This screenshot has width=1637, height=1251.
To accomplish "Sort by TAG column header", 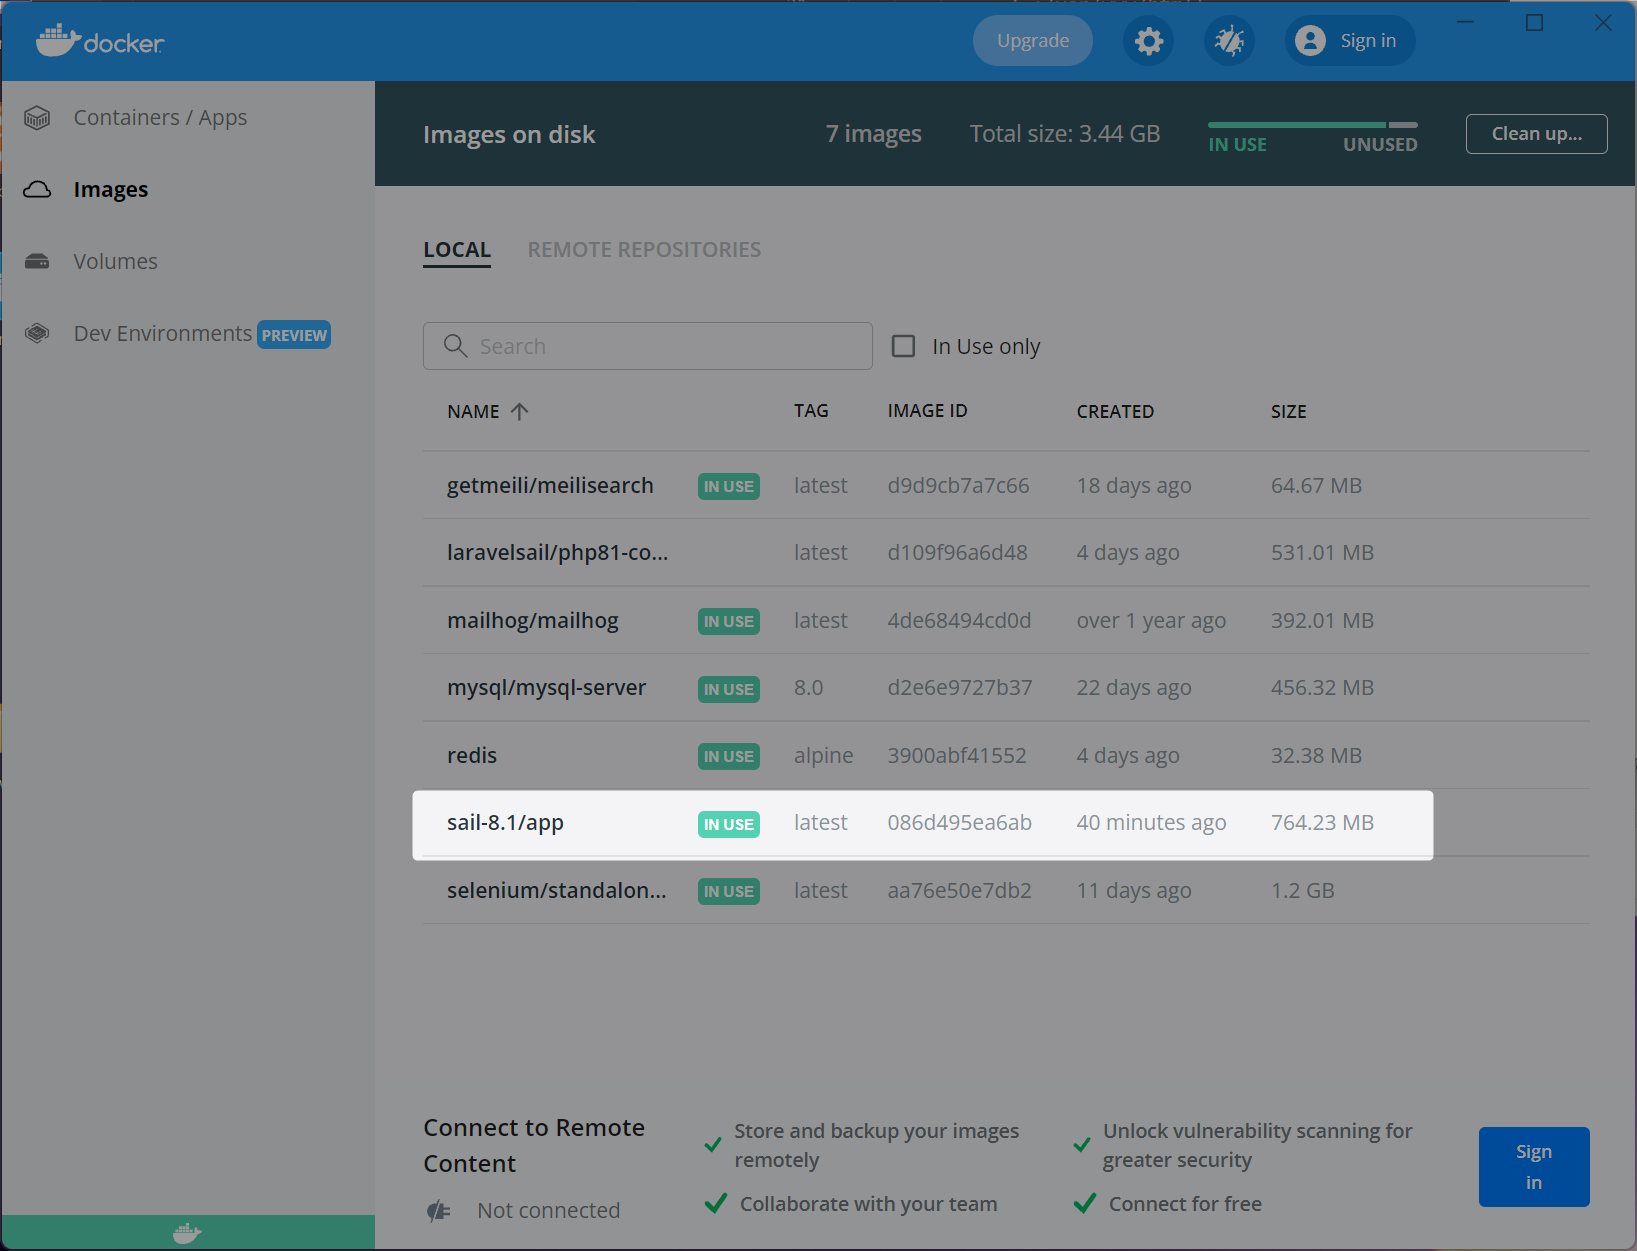I will tap(811, 411).
